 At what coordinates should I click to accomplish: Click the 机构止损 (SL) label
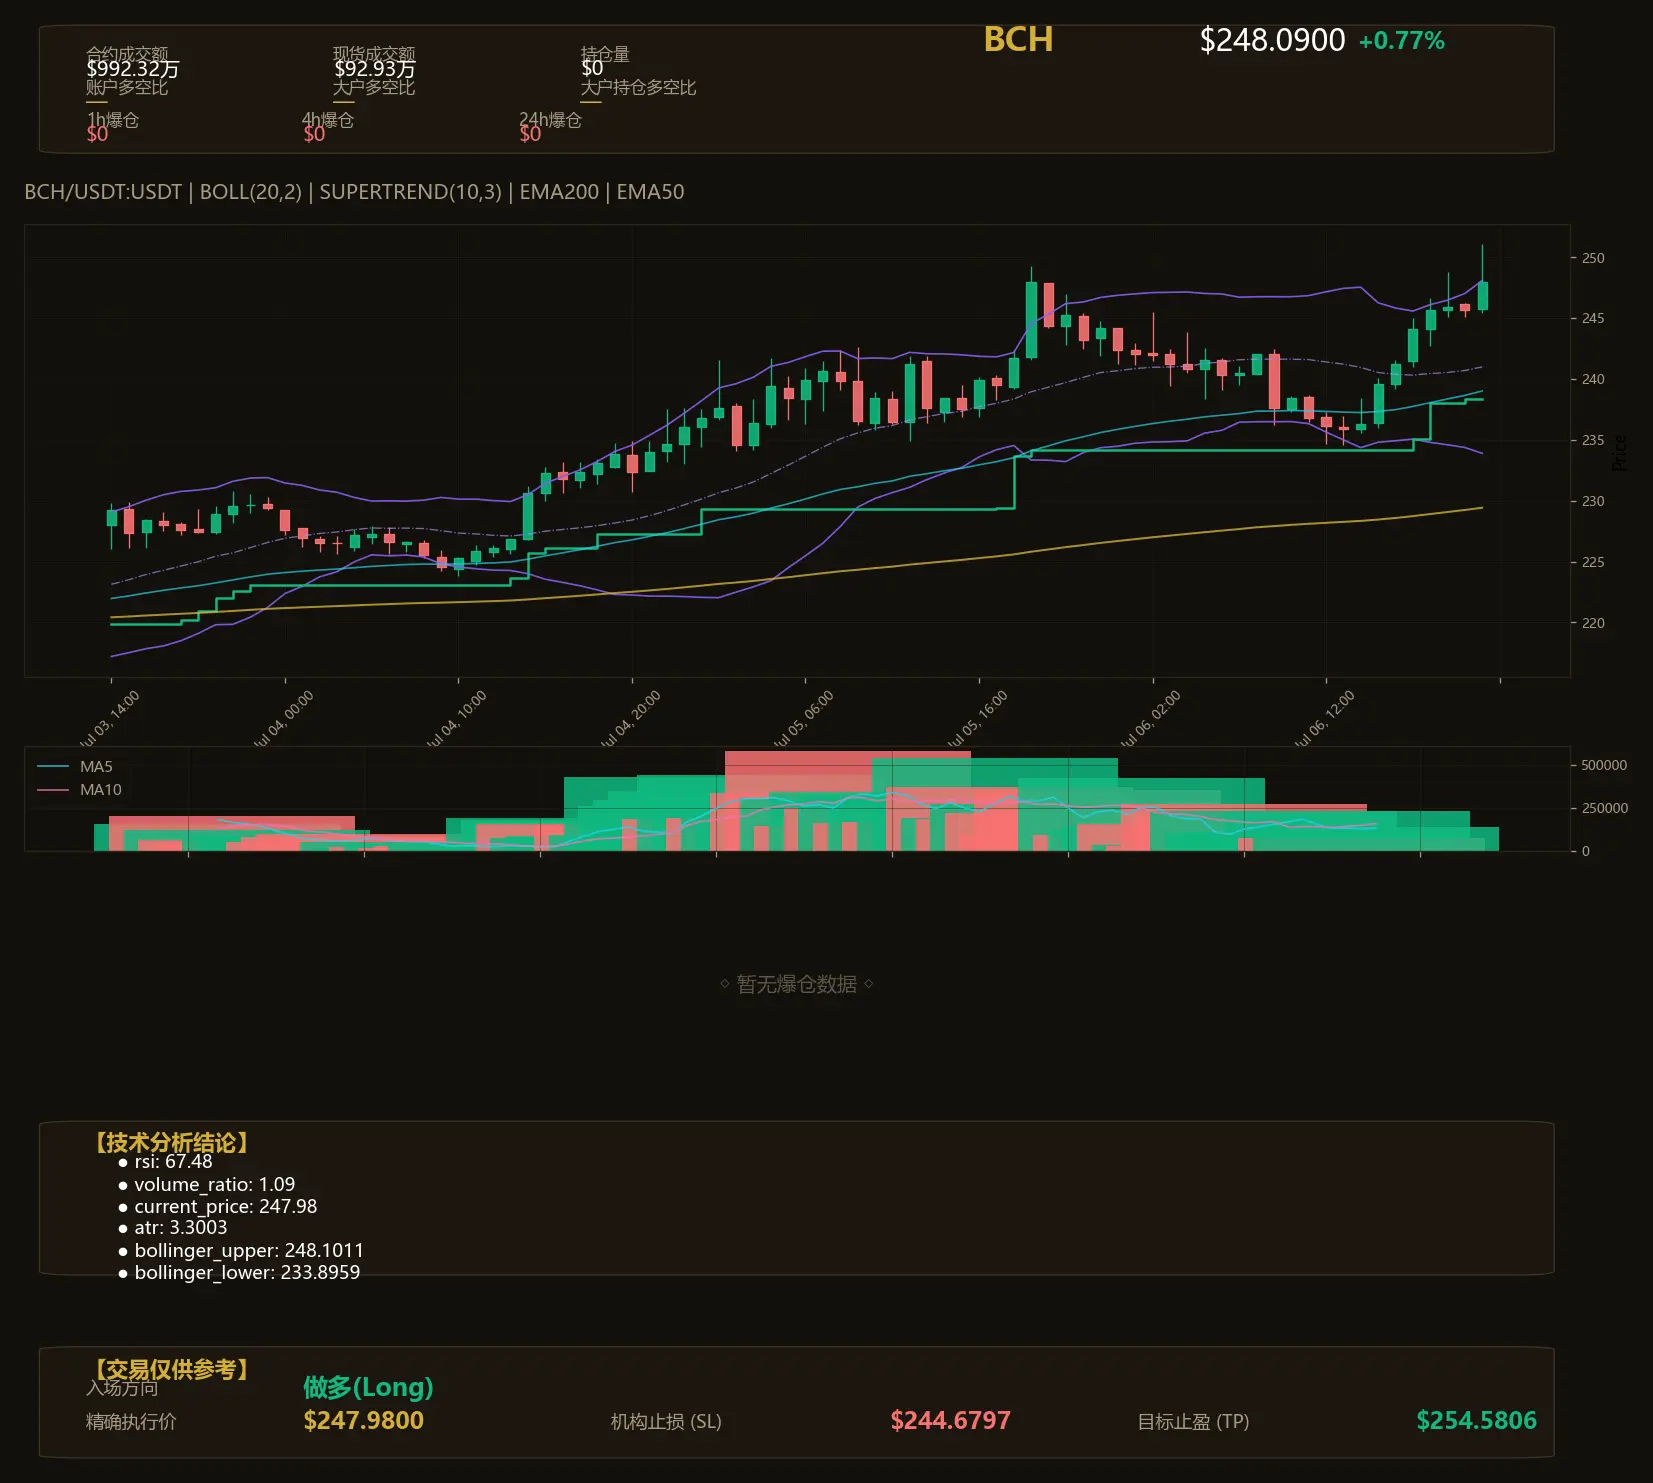[x=666, y=1422]
